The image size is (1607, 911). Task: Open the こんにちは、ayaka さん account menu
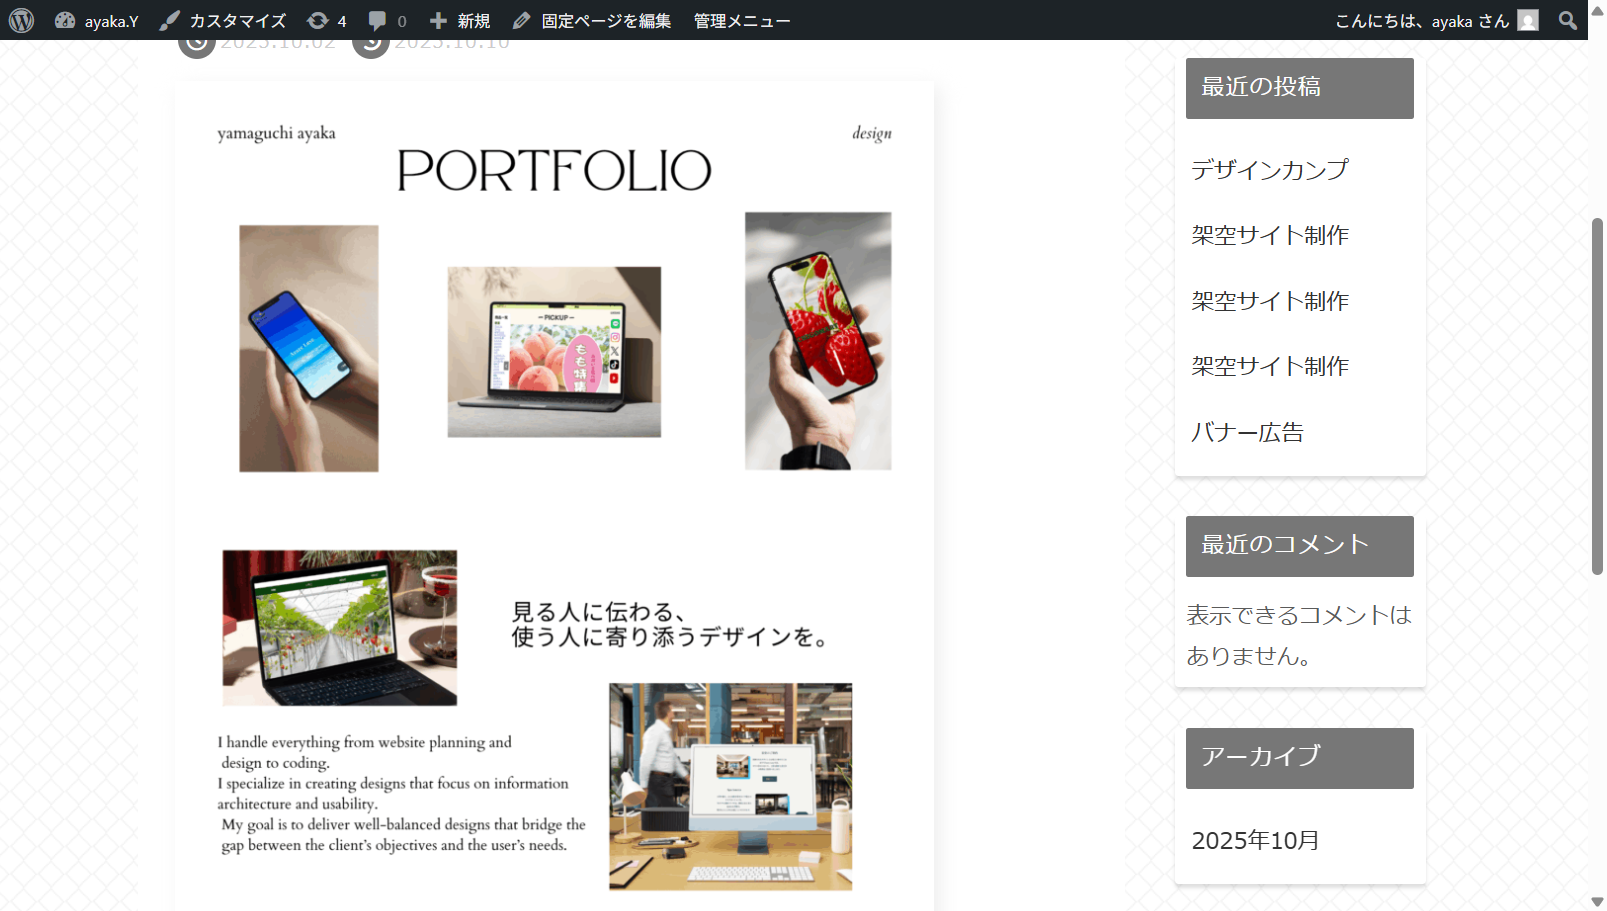tap(1421, 20)
